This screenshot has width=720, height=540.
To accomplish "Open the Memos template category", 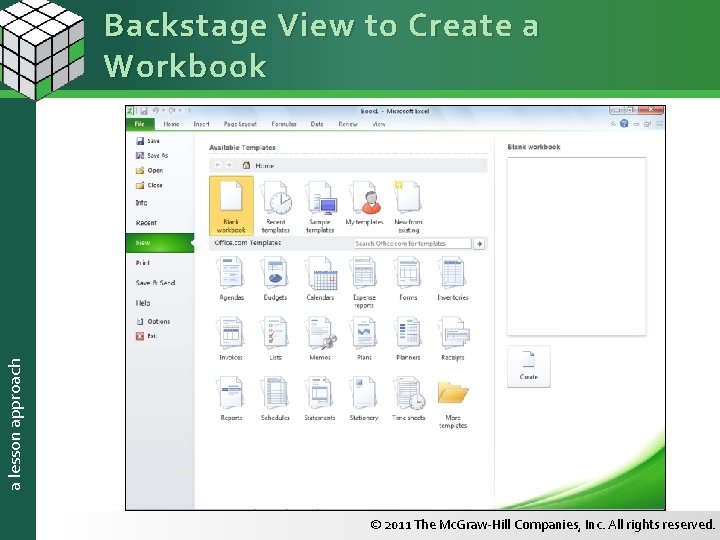I will pyautogui.click(x=320, y=338).
